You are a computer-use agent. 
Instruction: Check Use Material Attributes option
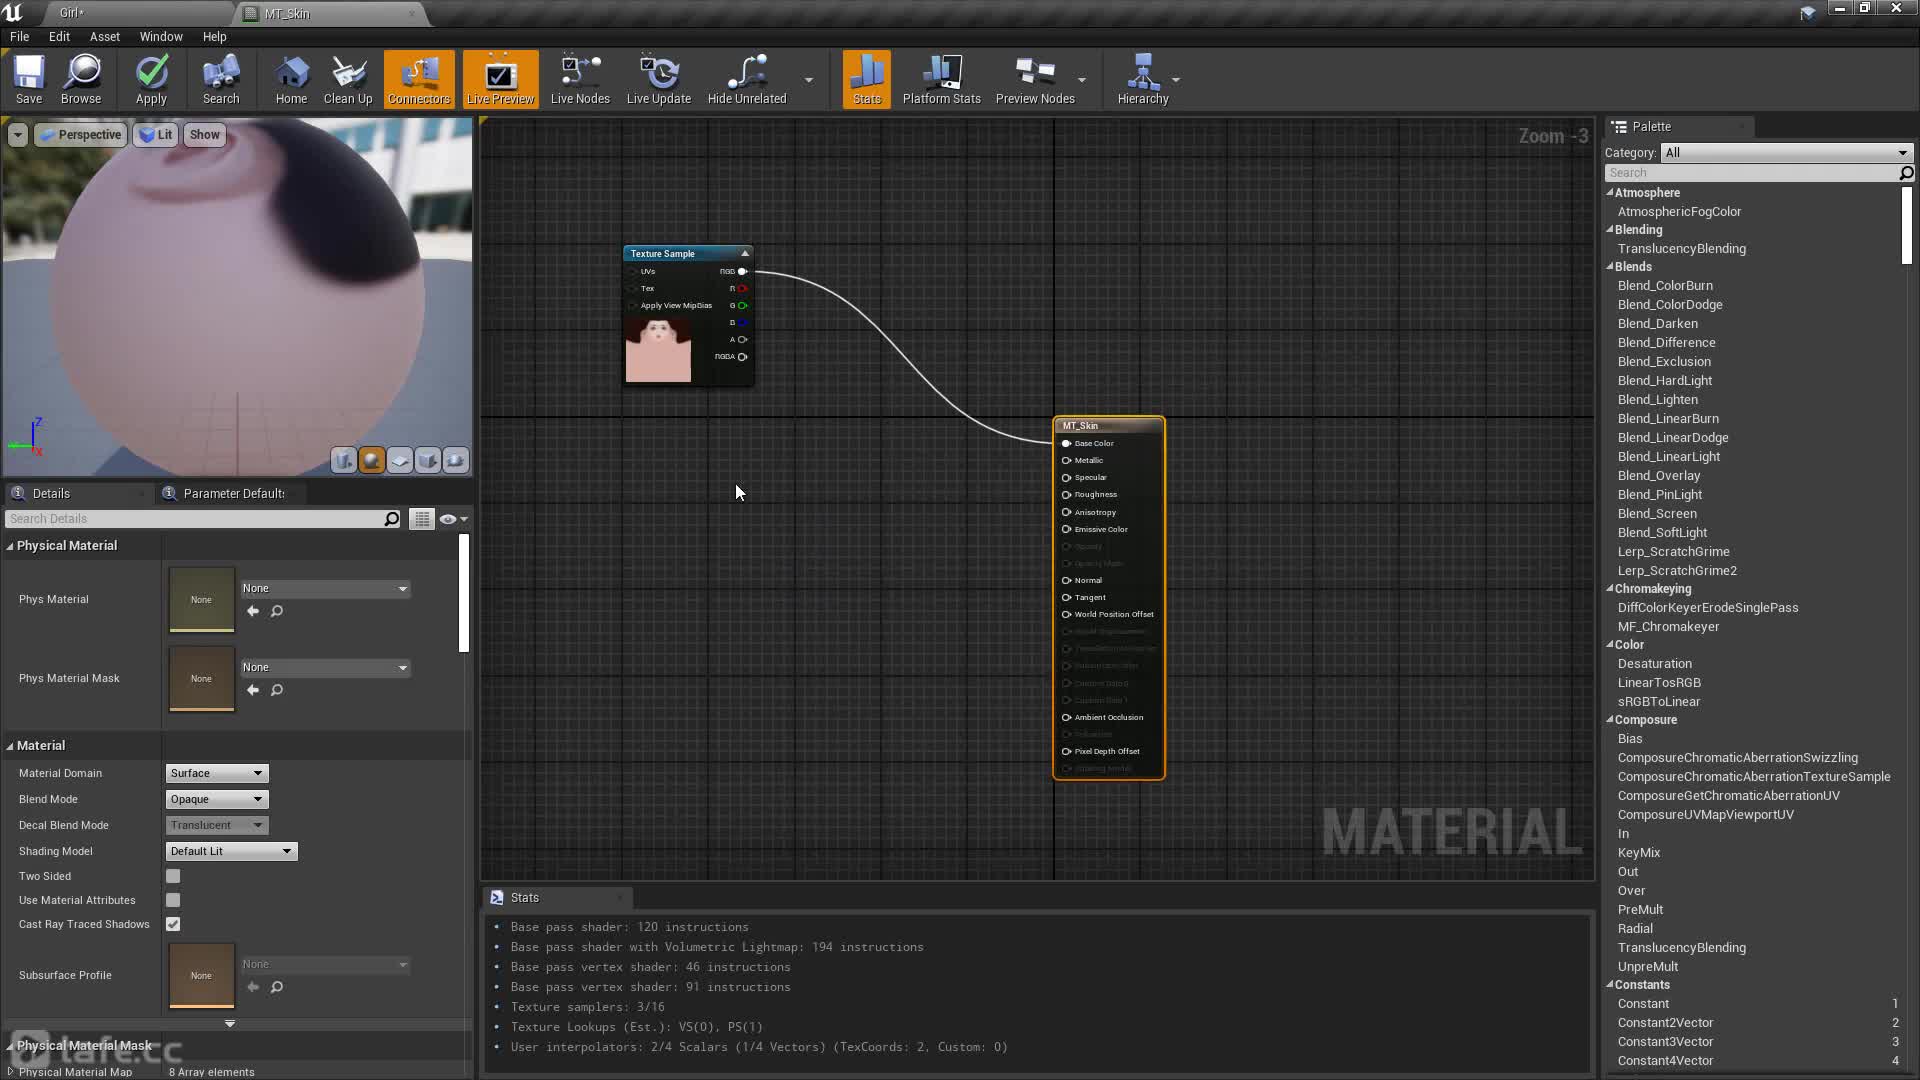coord(173,900)
